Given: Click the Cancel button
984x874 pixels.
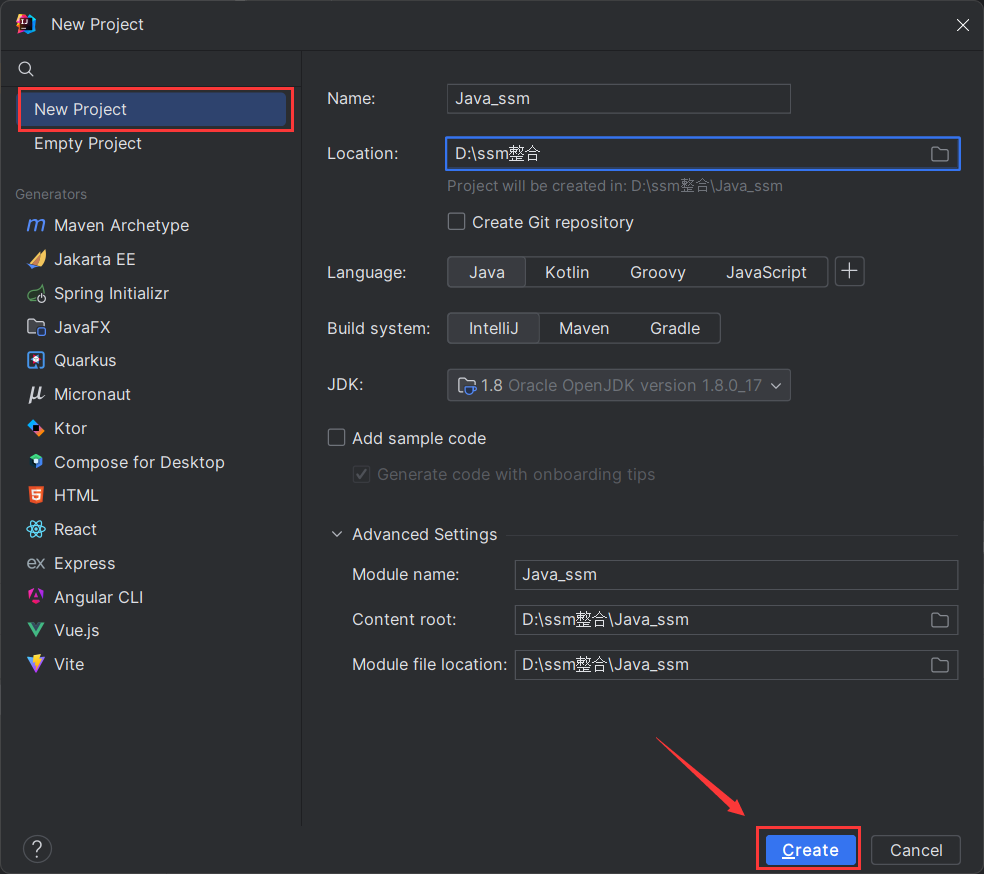Looking at the screenshot, I should coord(915,850).
